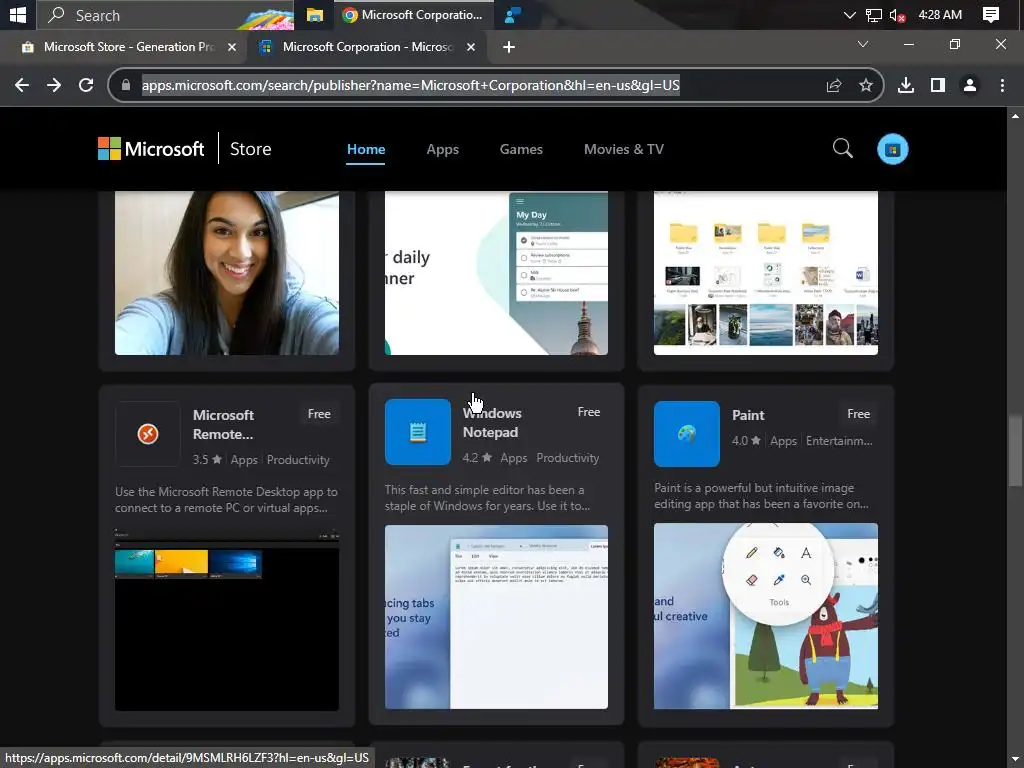Open the selfie woman screenshot thumbnail
This screenshot has height=768, width=1024.
227,273
